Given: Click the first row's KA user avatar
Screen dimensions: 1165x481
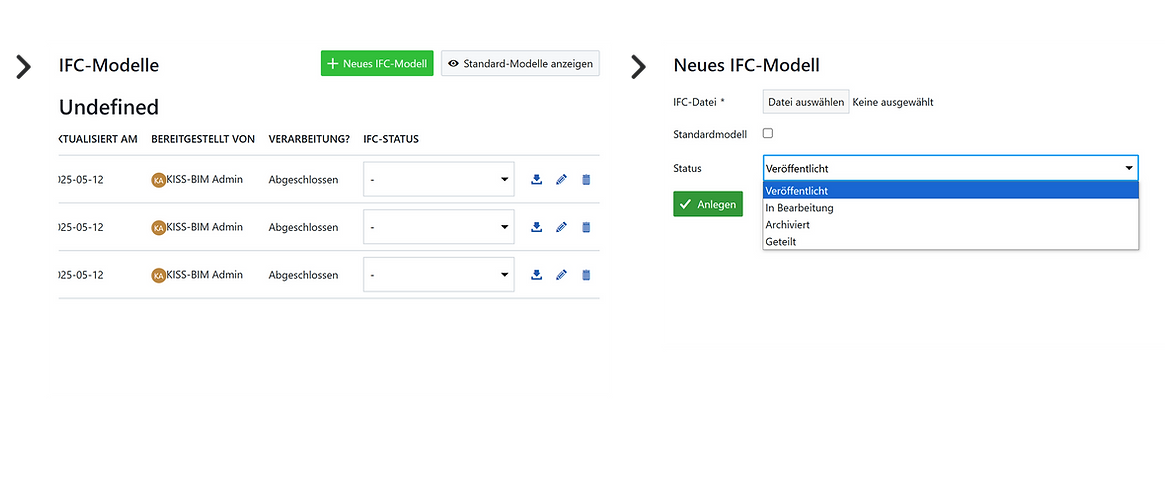Looking at the screenshot, I should click(158, 180).
